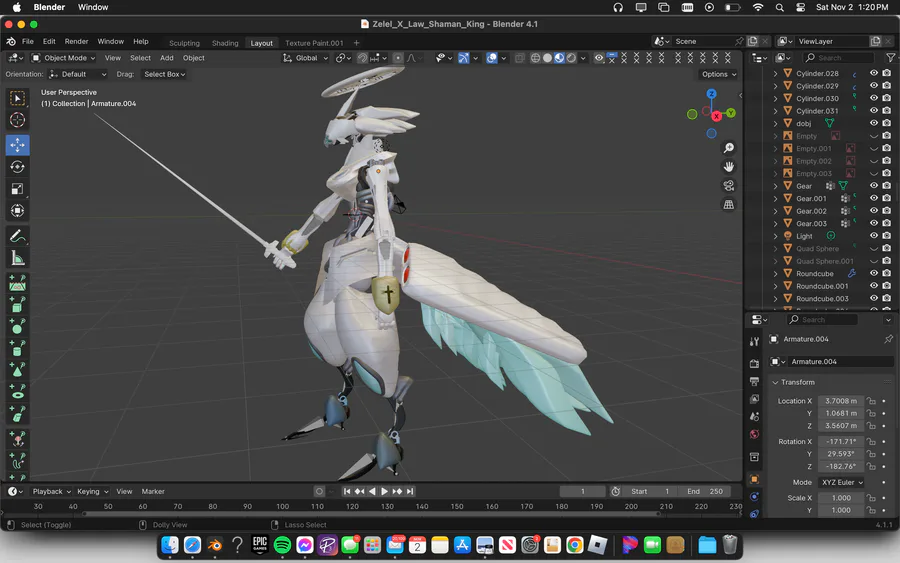Toggle camera view icon in viewport
900x563 pixels.
pos(728,186)
